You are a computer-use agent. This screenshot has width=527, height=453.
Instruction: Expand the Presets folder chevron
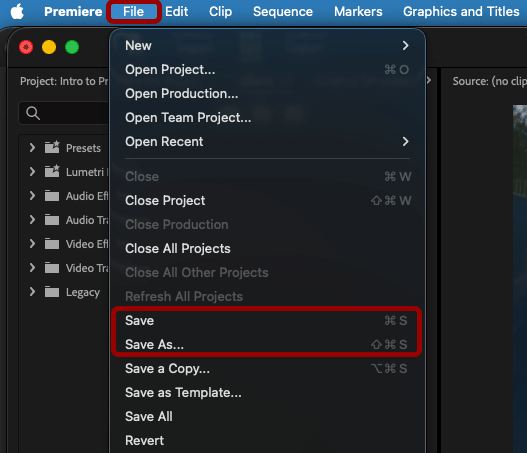coord(32,148)
